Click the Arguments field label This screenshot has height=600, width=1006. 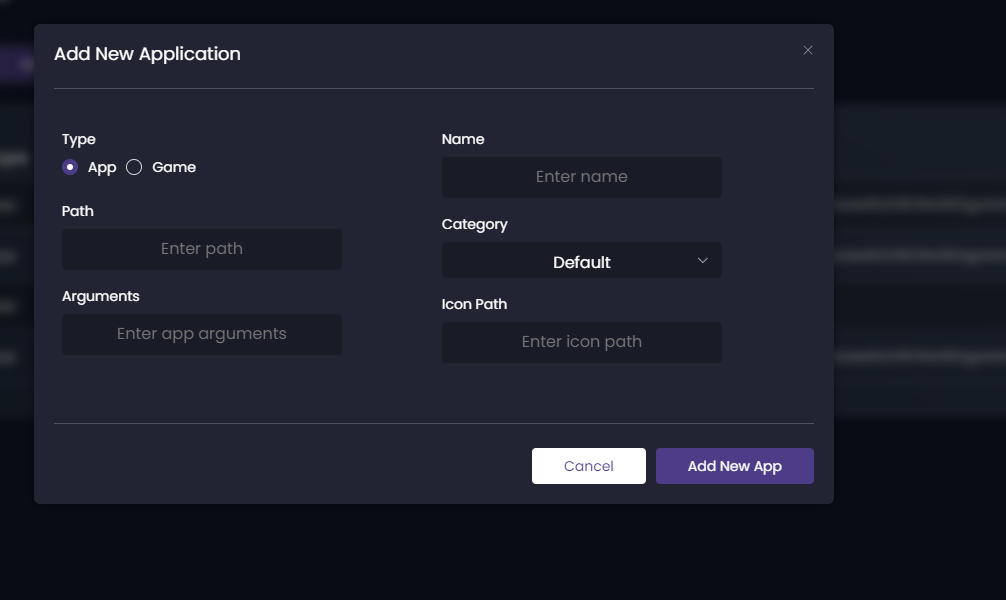tap(101, 296)
